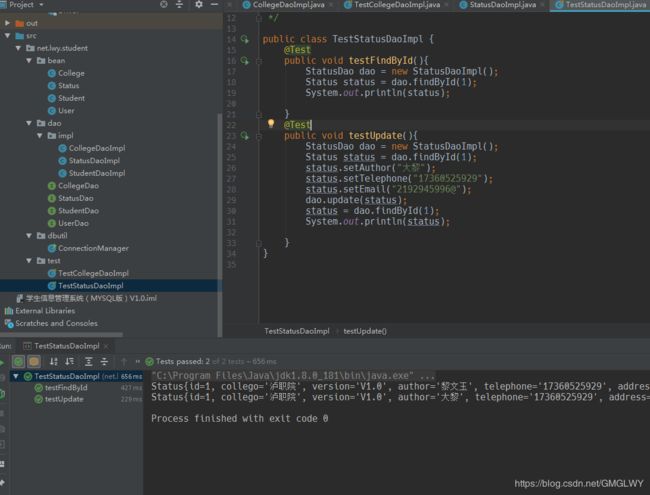Click fold marker at line 16 gutter

[259, 61]
